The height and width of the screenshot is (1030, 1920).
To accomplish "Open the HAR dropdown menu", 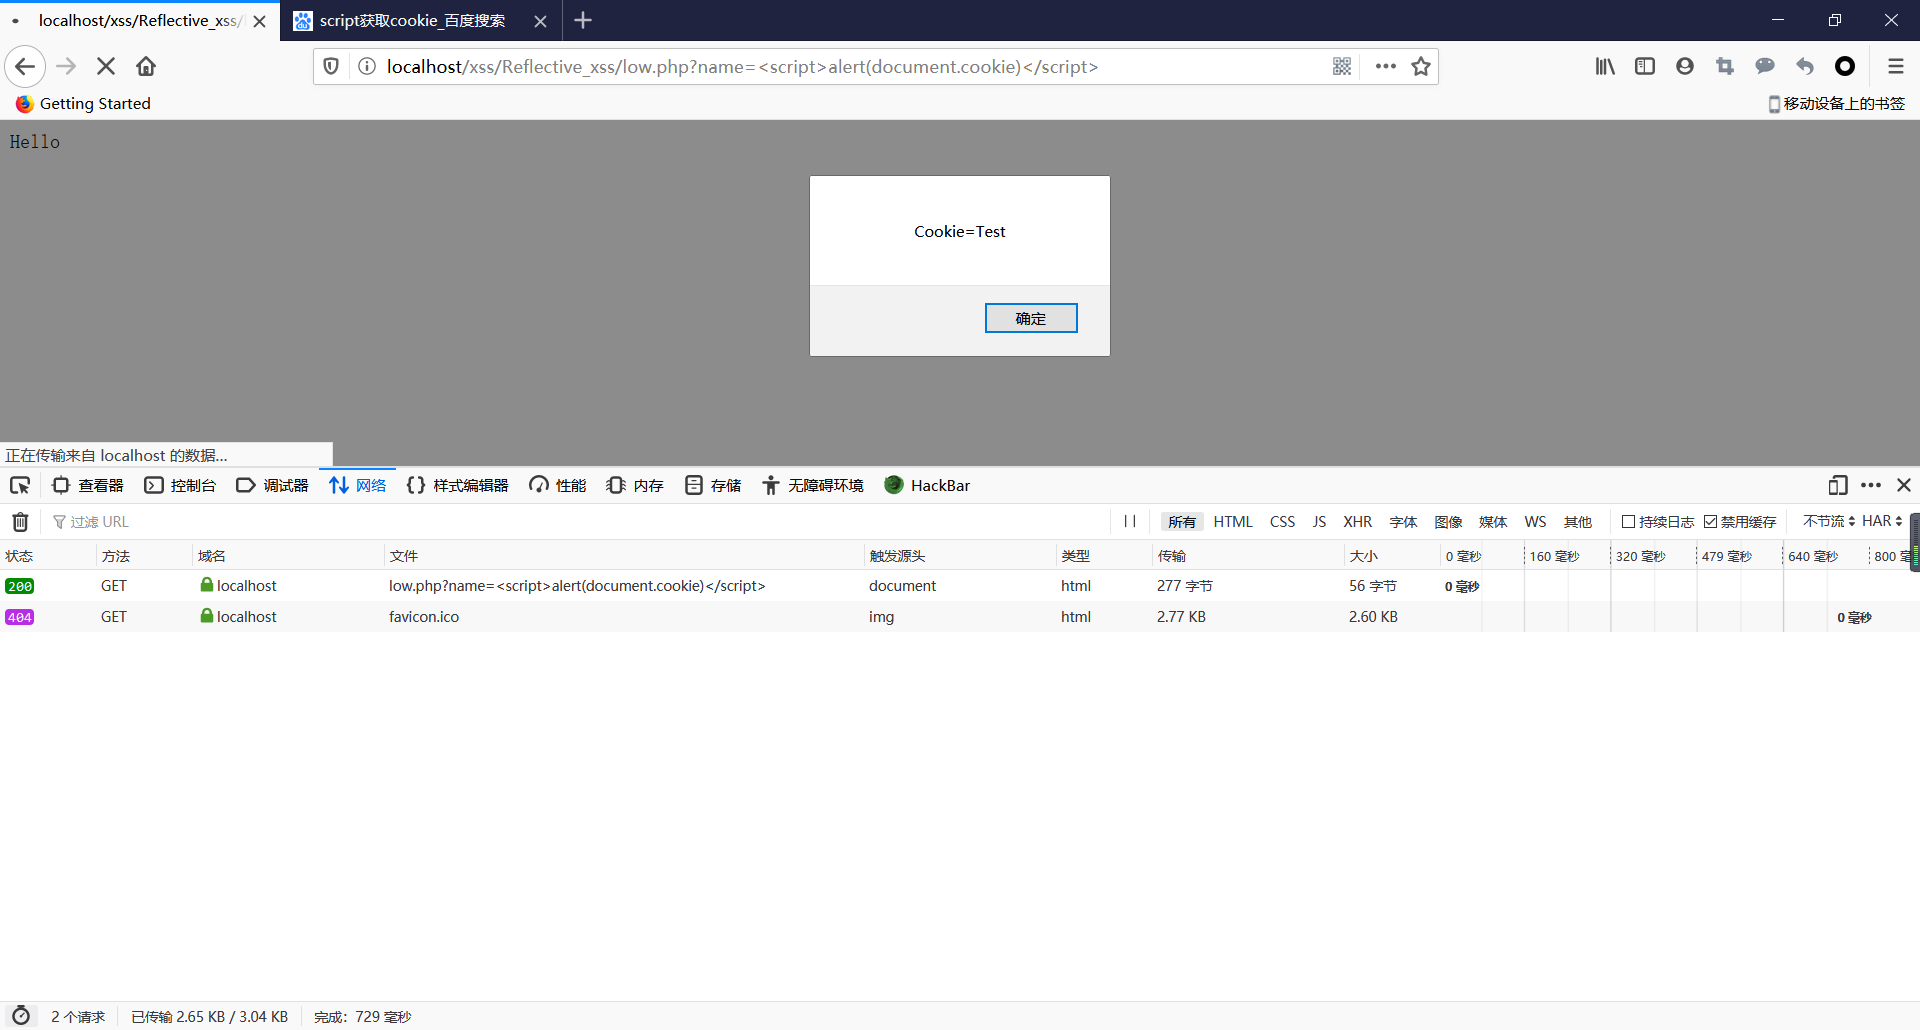I will coord(1882,522).
